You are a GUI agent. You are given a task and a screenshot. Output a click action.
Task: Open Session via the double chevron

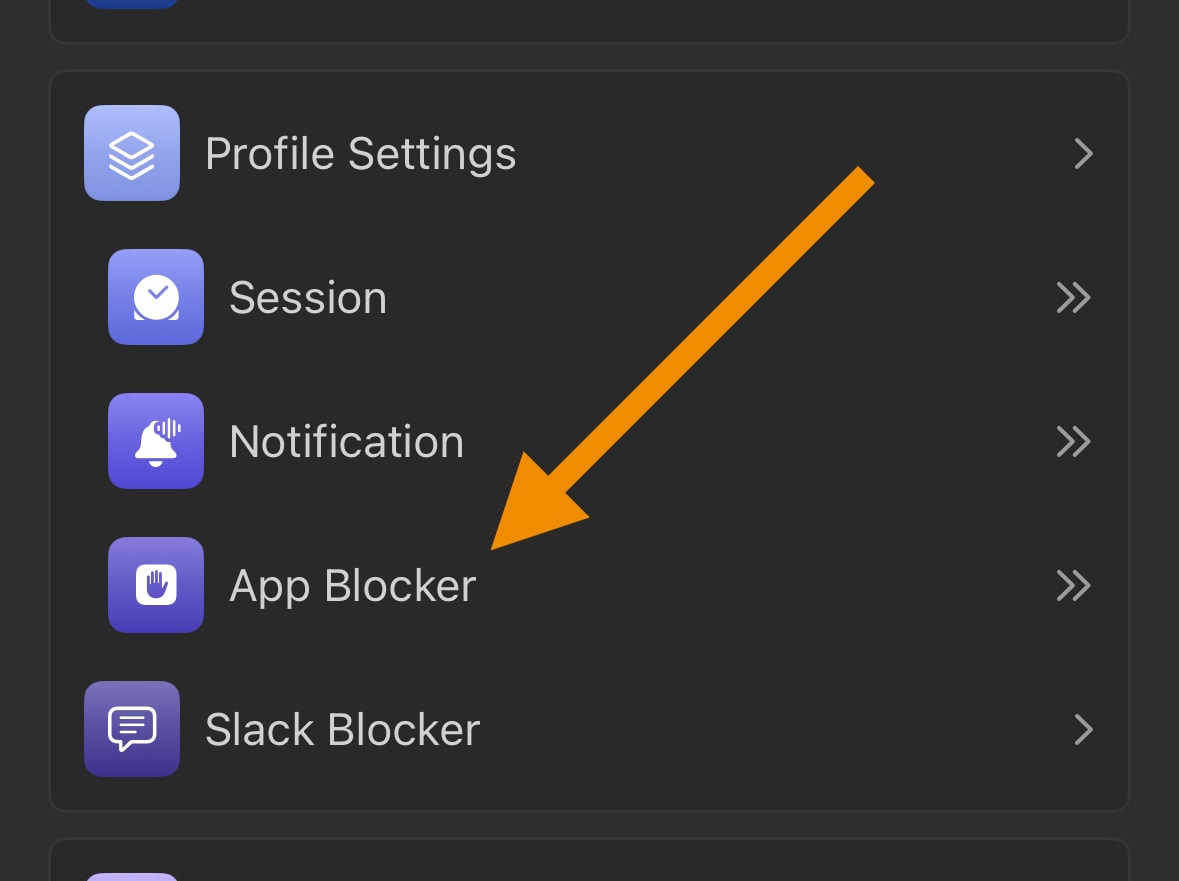pyautogui.click(x=1072, y=297)
